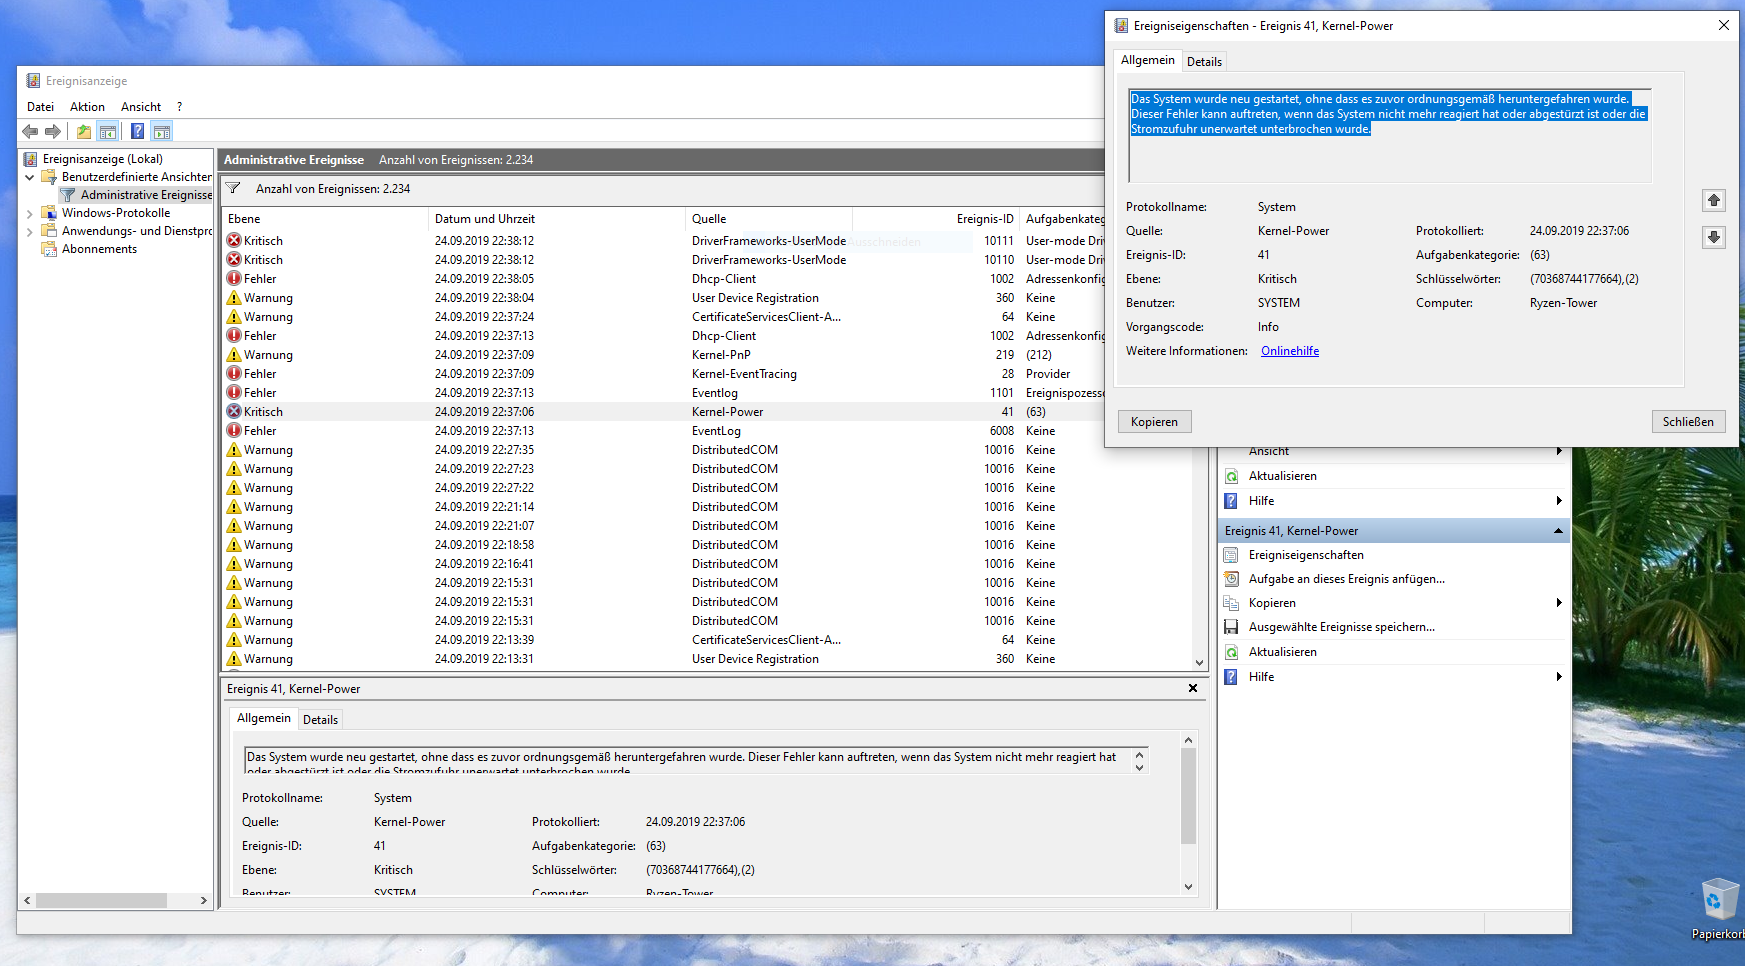
Task: Click the up-one-level folder toolbar icon
Action: click(x=84, y=131)
